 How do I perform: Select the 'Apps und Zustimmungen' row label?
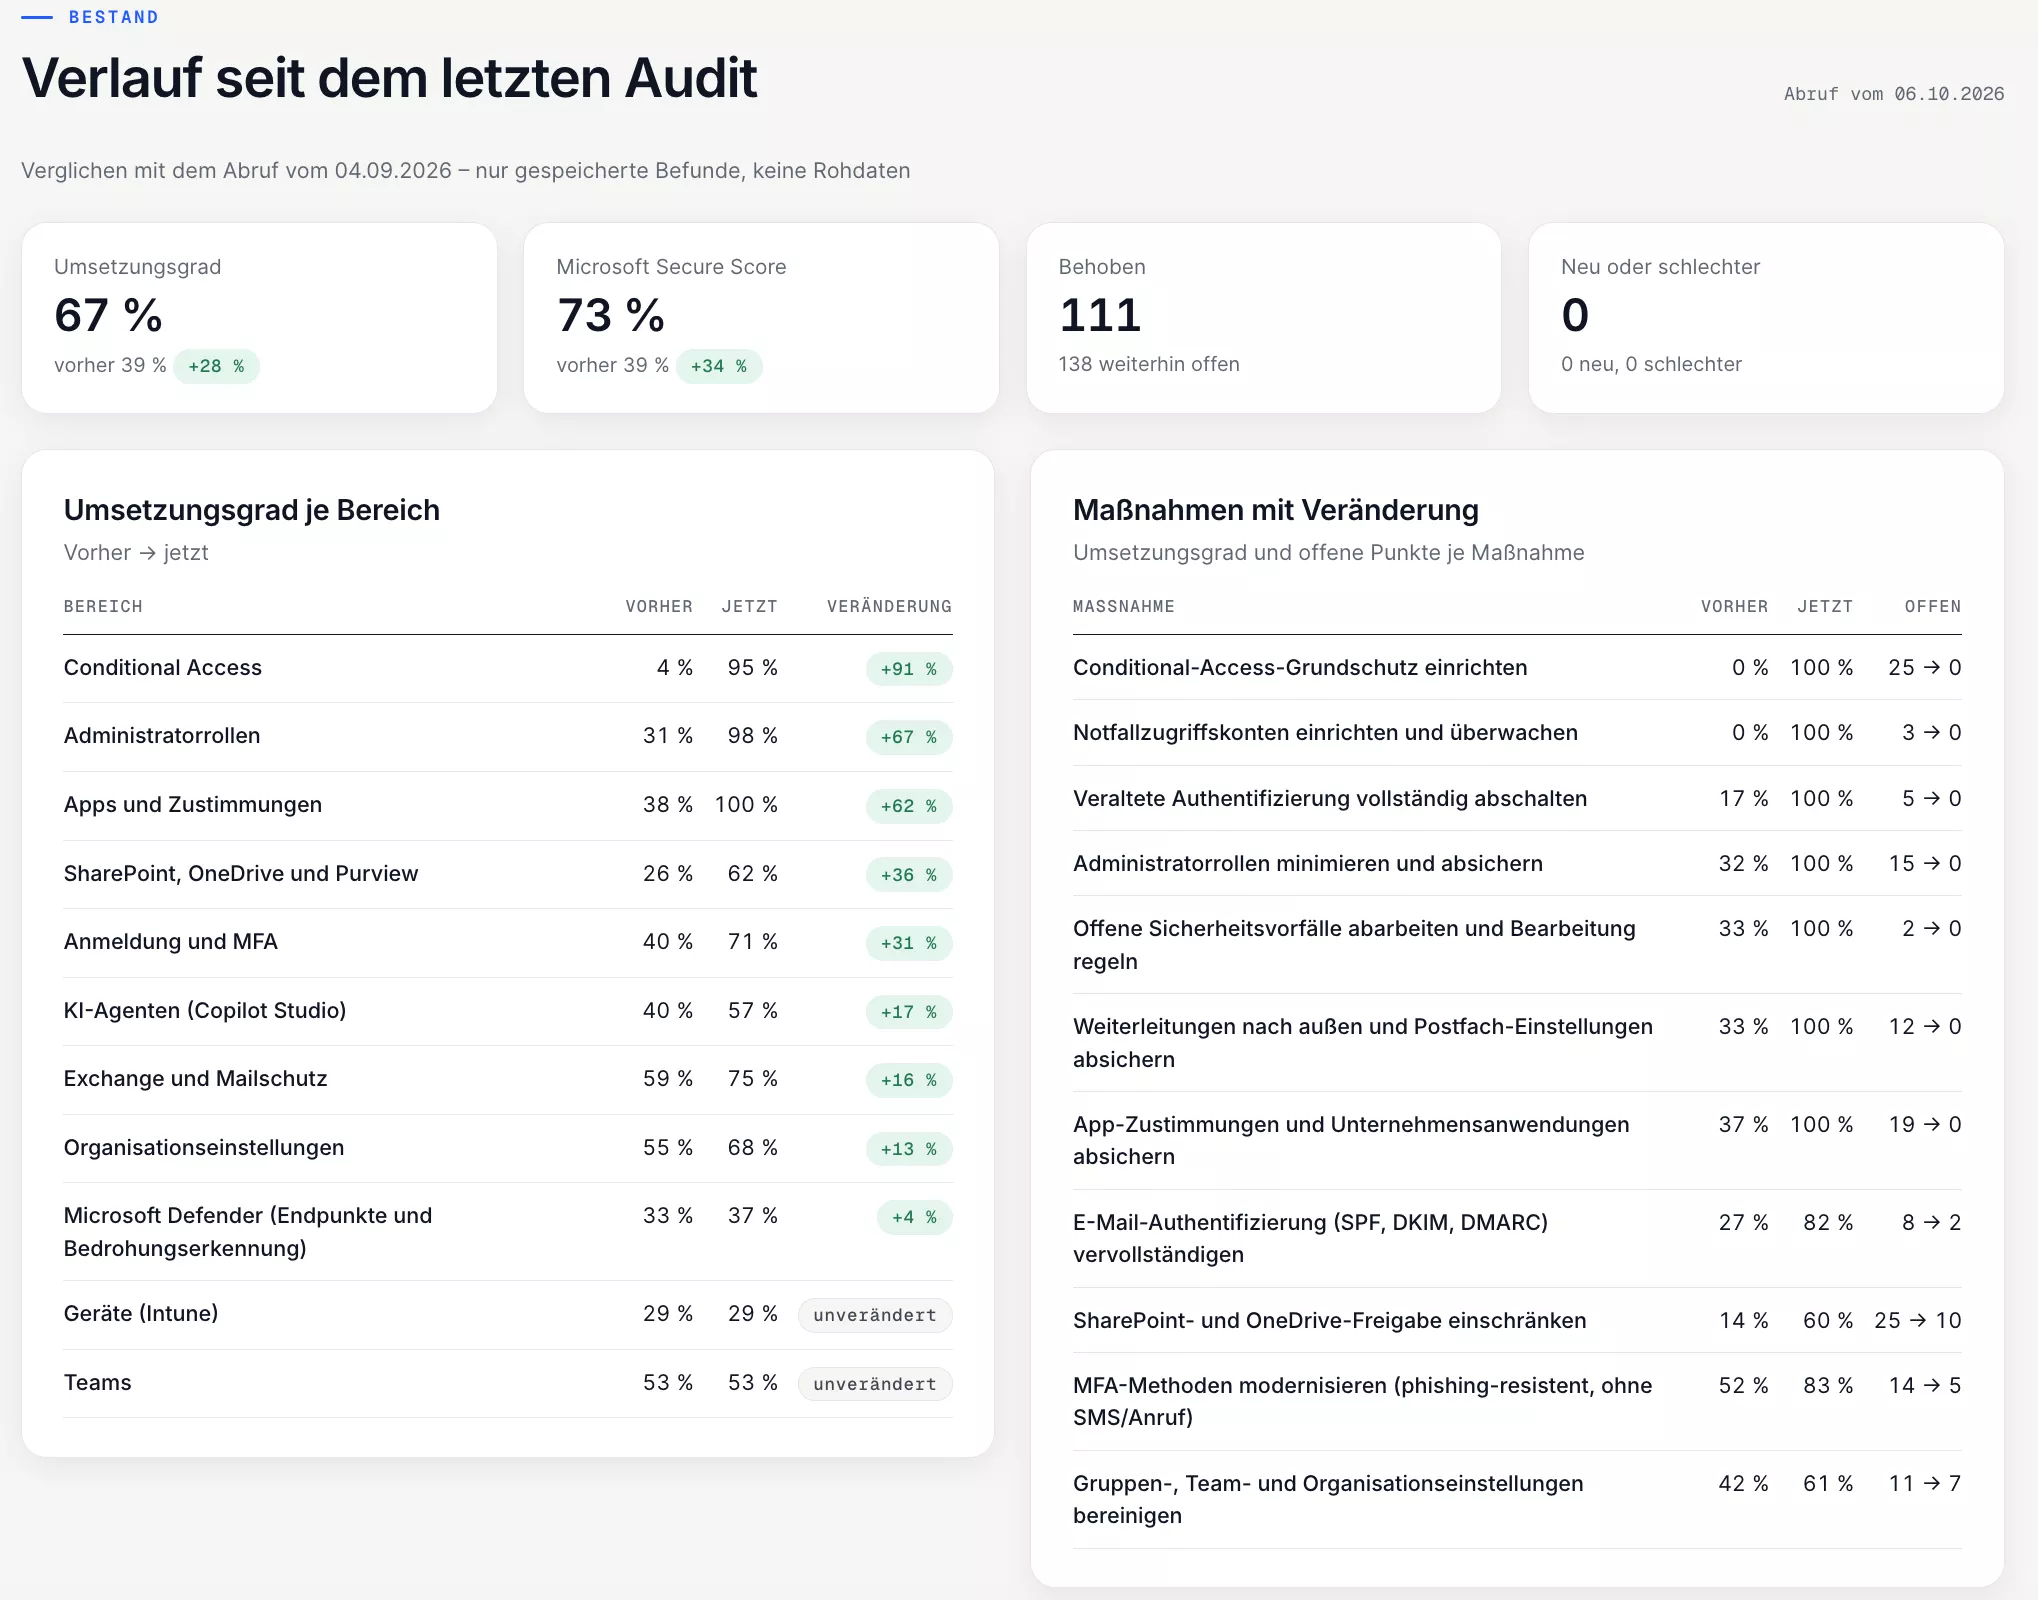193,804
